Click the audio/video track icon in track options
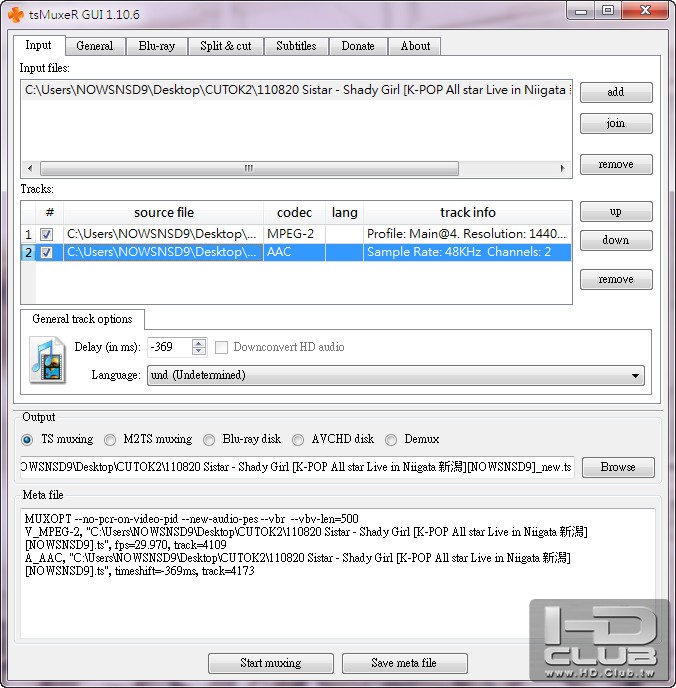The image size is (676, 688). click(x=48, y=360)
